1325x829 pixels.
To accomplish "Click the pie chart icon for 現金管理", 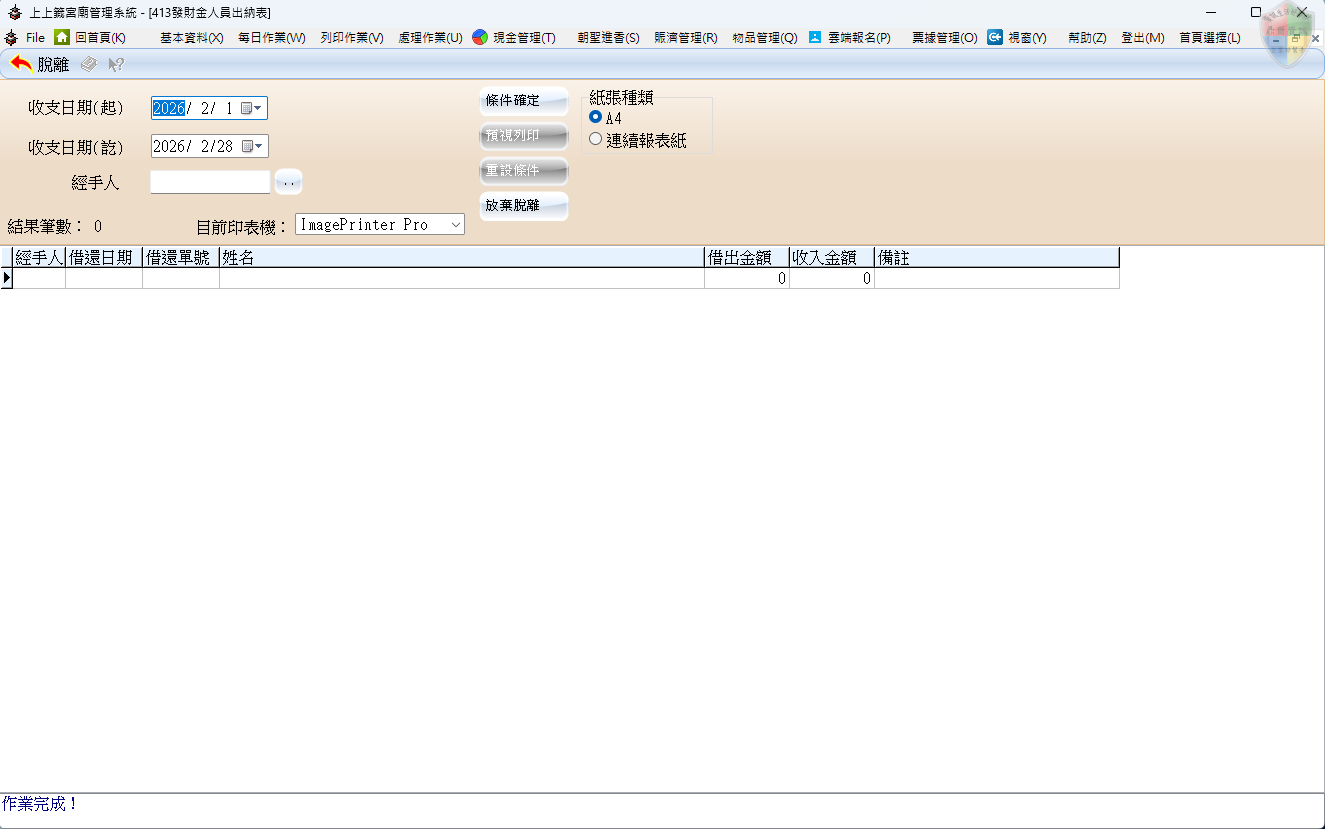I will [480, 37].
